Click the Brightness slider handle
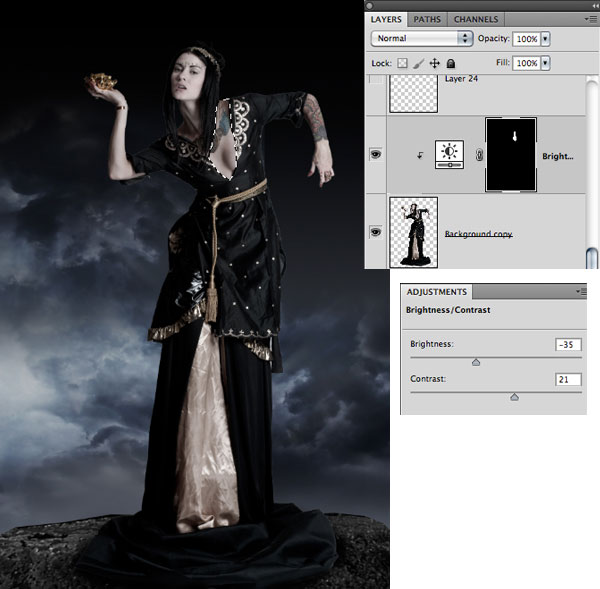Screen dimensions: 600x589 [x=476, y=362]
